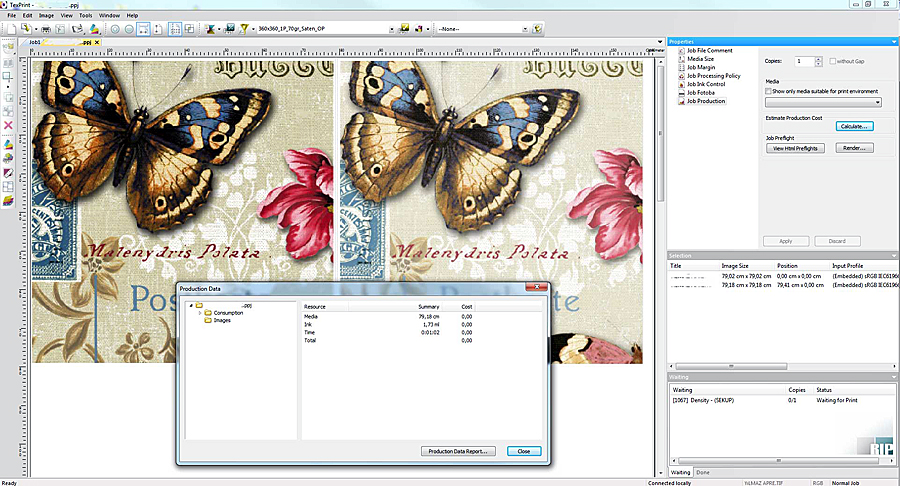Open the View menu

pyautogui.click(x=67, y=15)
